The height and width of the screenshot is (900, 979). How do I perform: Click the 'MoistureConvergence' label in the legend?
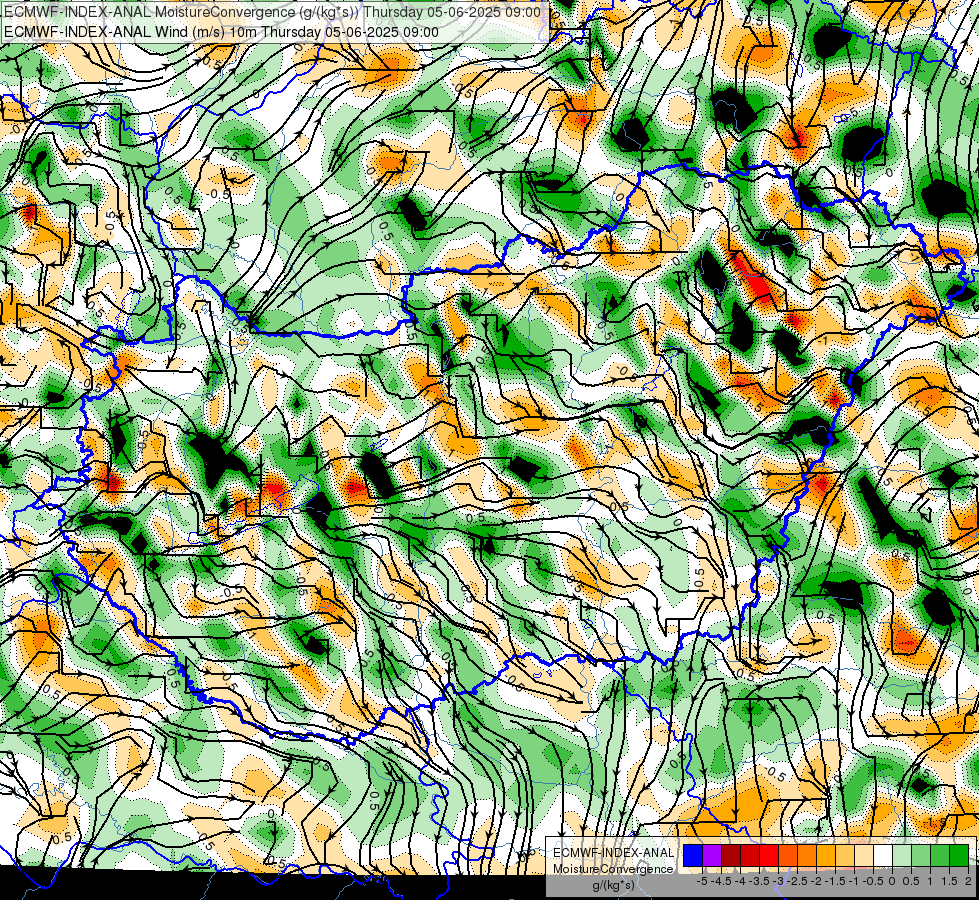pos(613,869)
